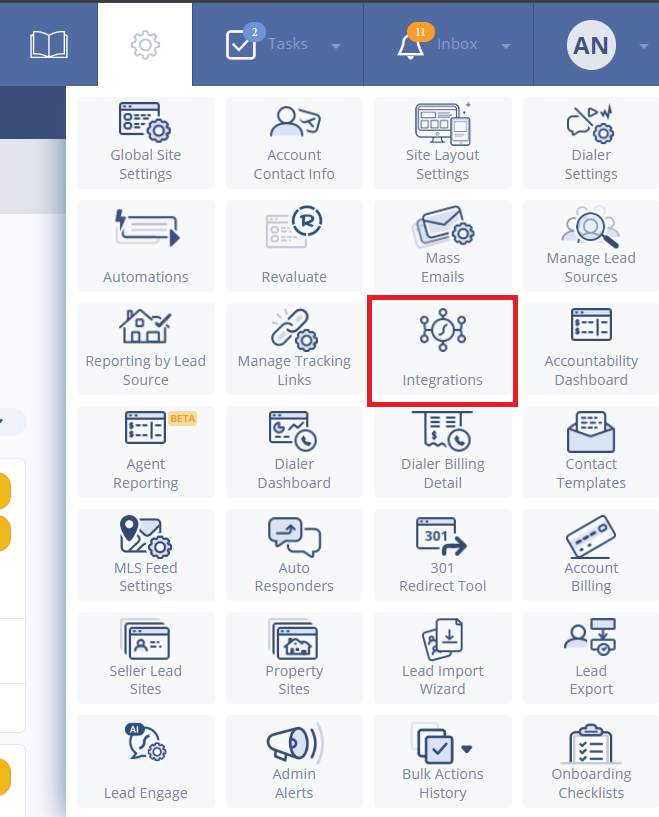The width and height of the screenshot is (659, 817).
Task: Open the Inbox bell notifications
Action: [411, 46]
